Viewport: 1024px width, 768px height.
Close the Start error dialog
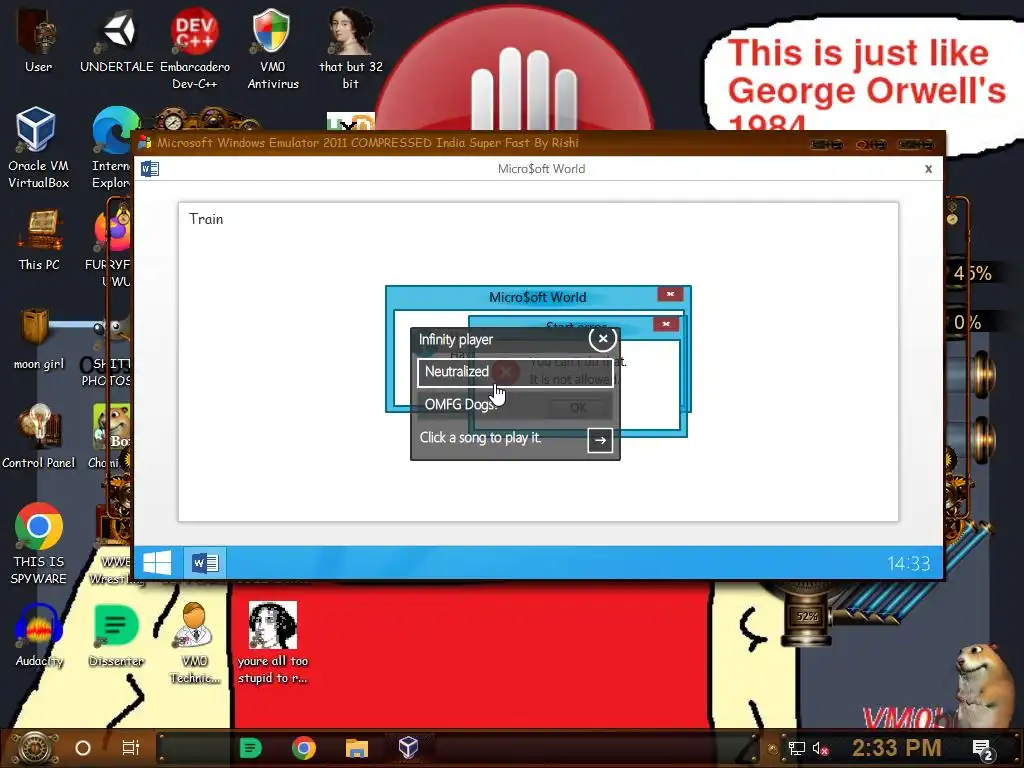pyautogui.click(x=665, y=324)
